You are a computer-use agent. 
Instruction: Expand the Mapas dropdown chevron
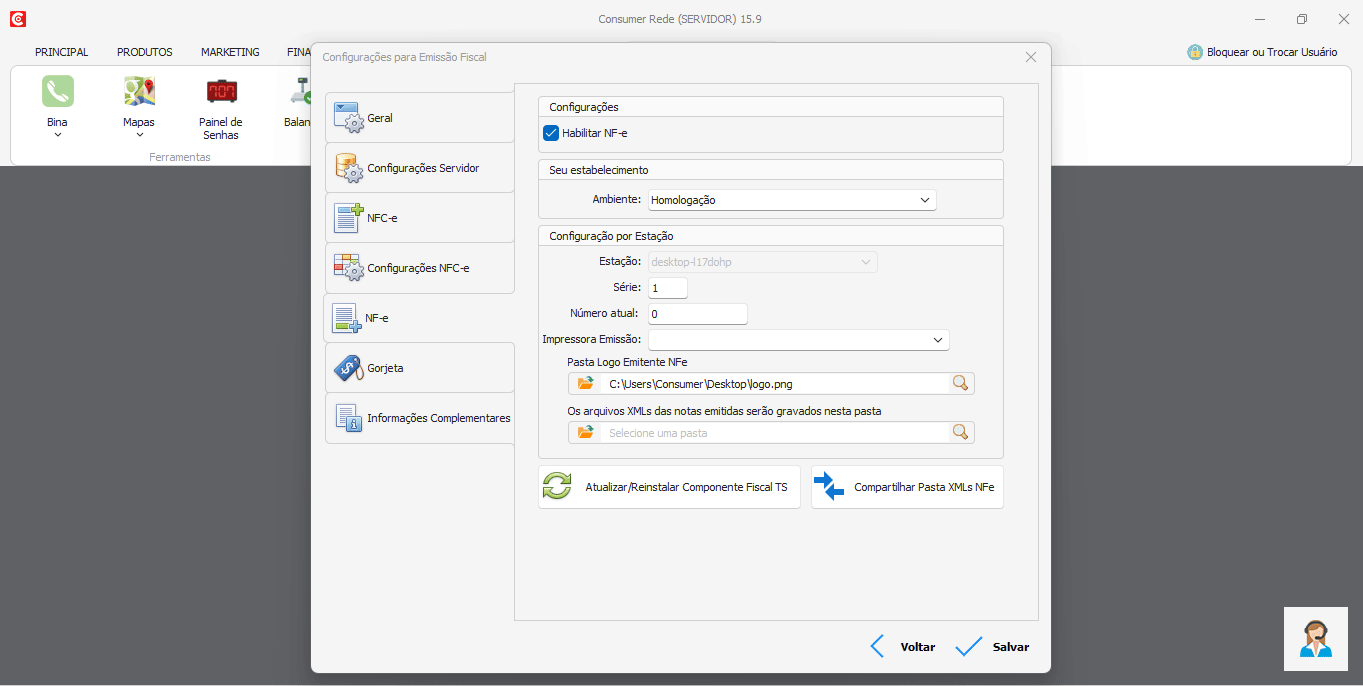(x=139, y=135)
